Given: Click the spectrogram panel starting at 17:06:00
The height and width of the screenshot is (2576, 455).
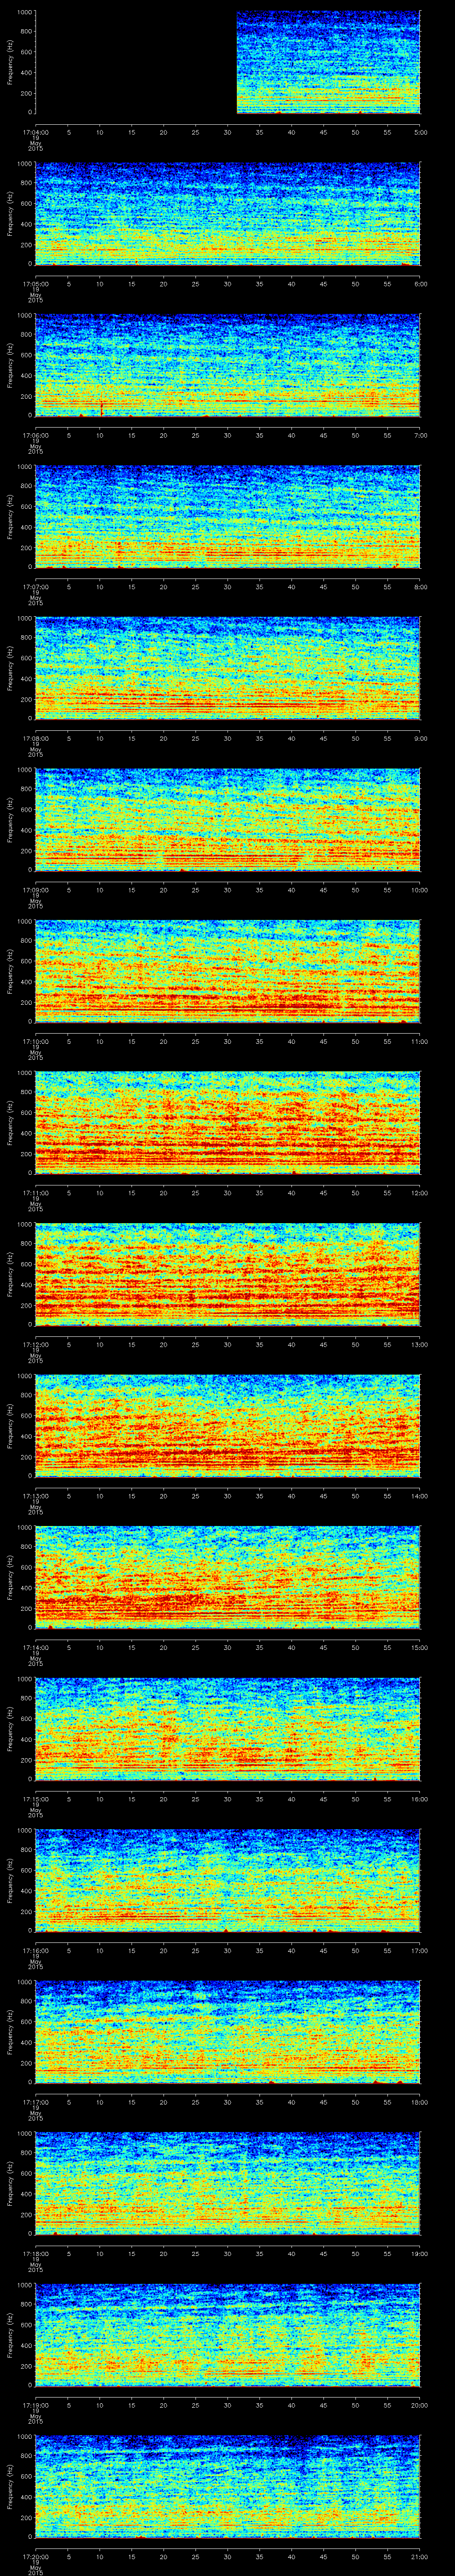Looking at the screenshot, I should tap(228, 365).
